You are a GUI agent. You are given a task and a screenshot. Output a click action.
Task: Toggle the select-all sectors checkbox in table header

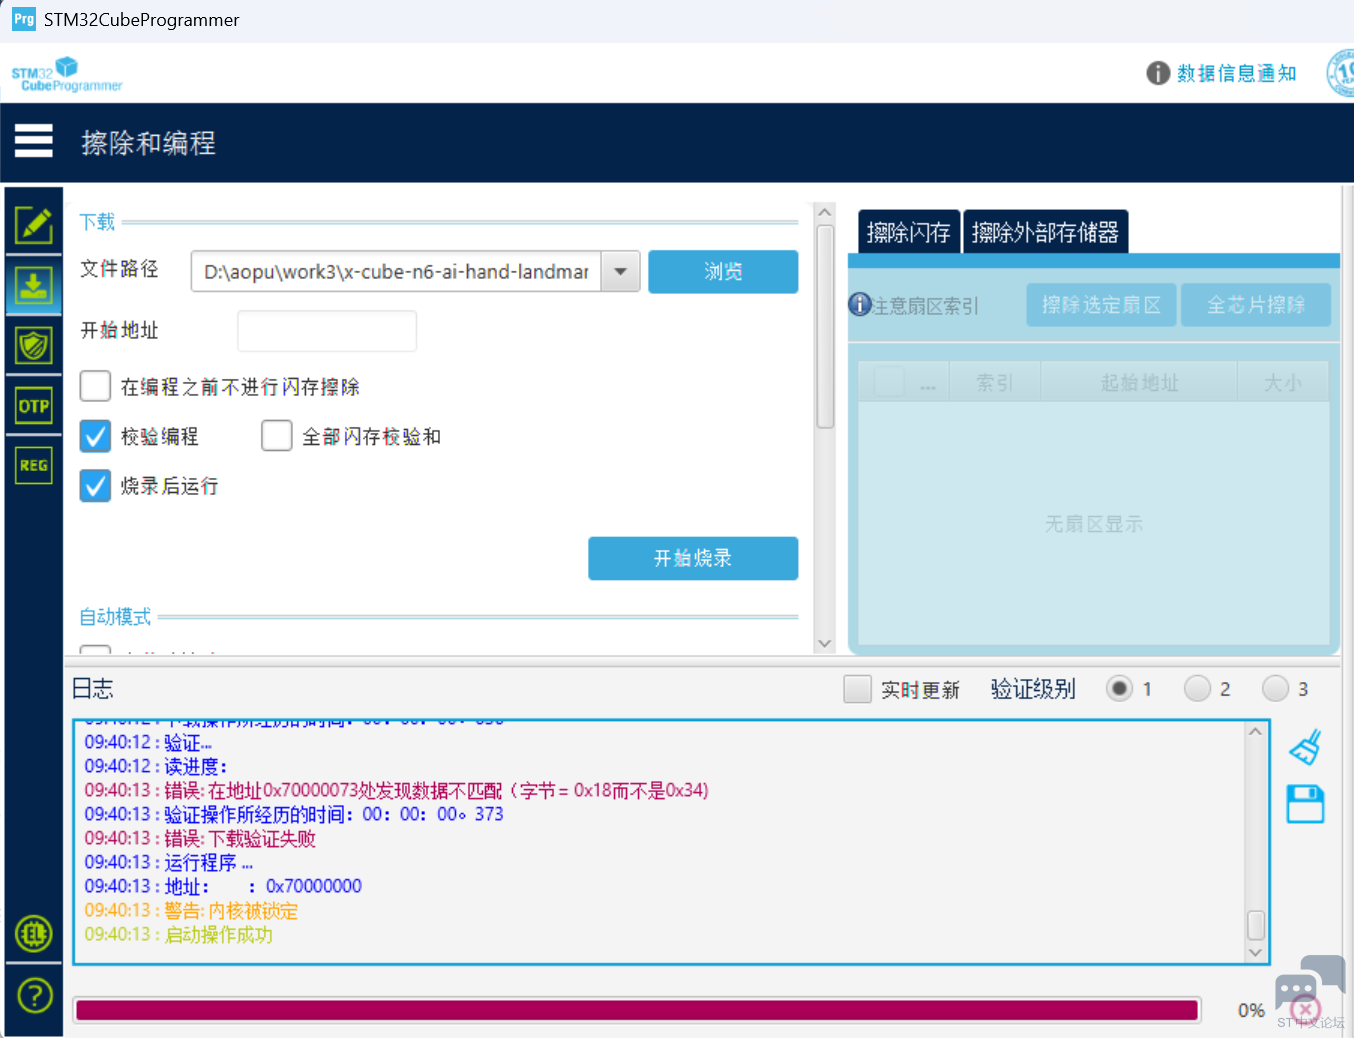(x=889, y=381)
